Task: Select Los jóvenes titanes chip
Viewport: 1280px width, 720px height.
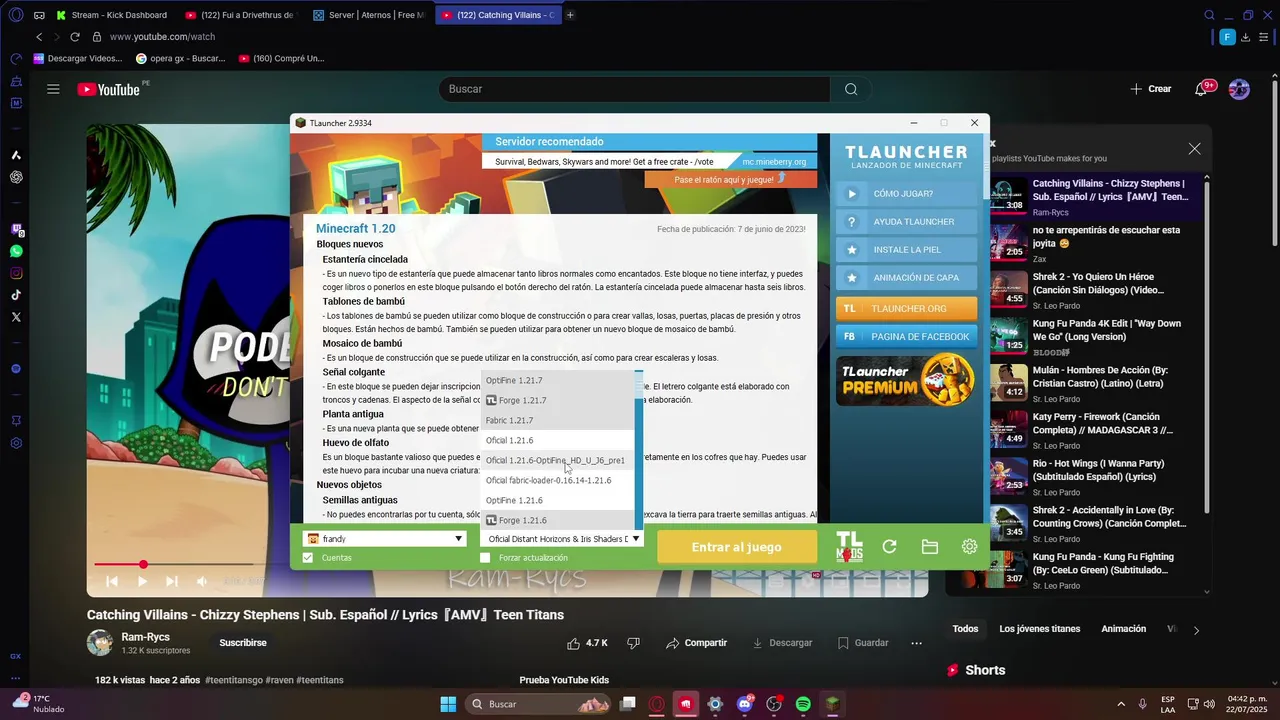Action: [x=1040, y=629]
